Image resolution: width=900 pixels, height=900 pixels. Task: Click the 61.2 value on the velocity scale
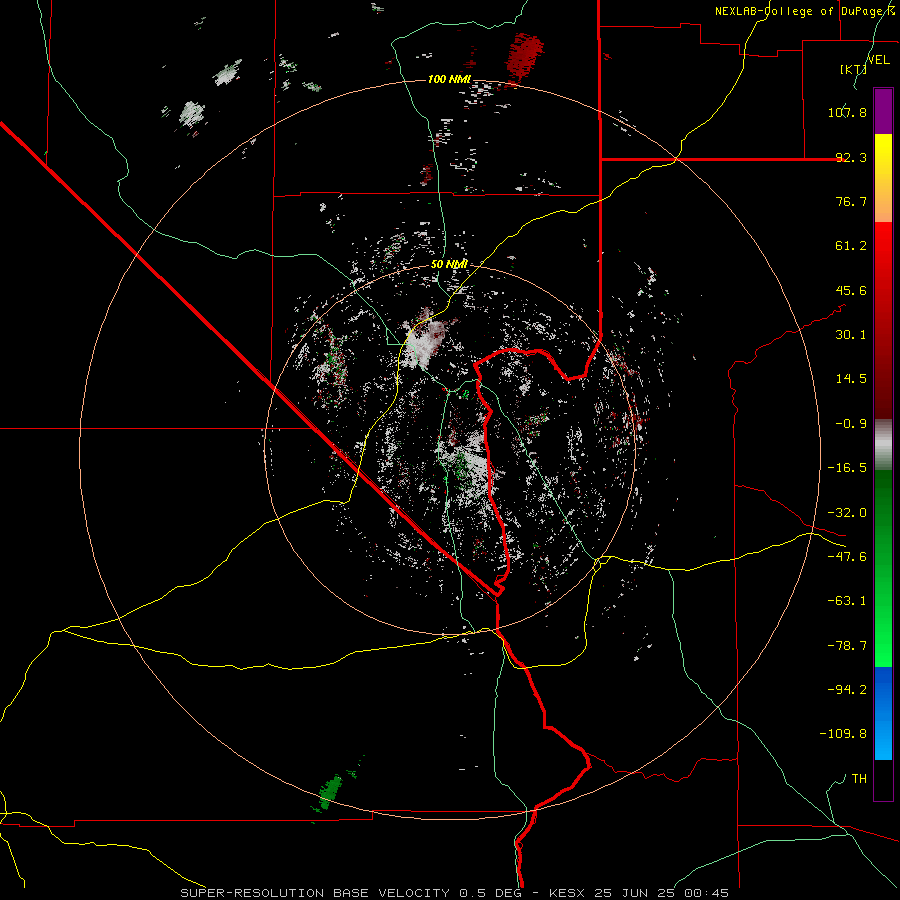coord(851,246)
